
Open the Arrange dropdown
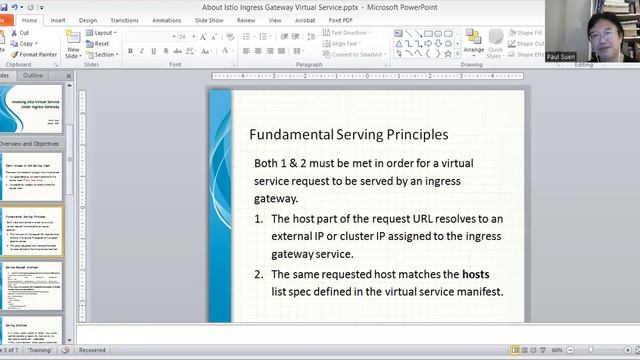(x=473, y=44)
